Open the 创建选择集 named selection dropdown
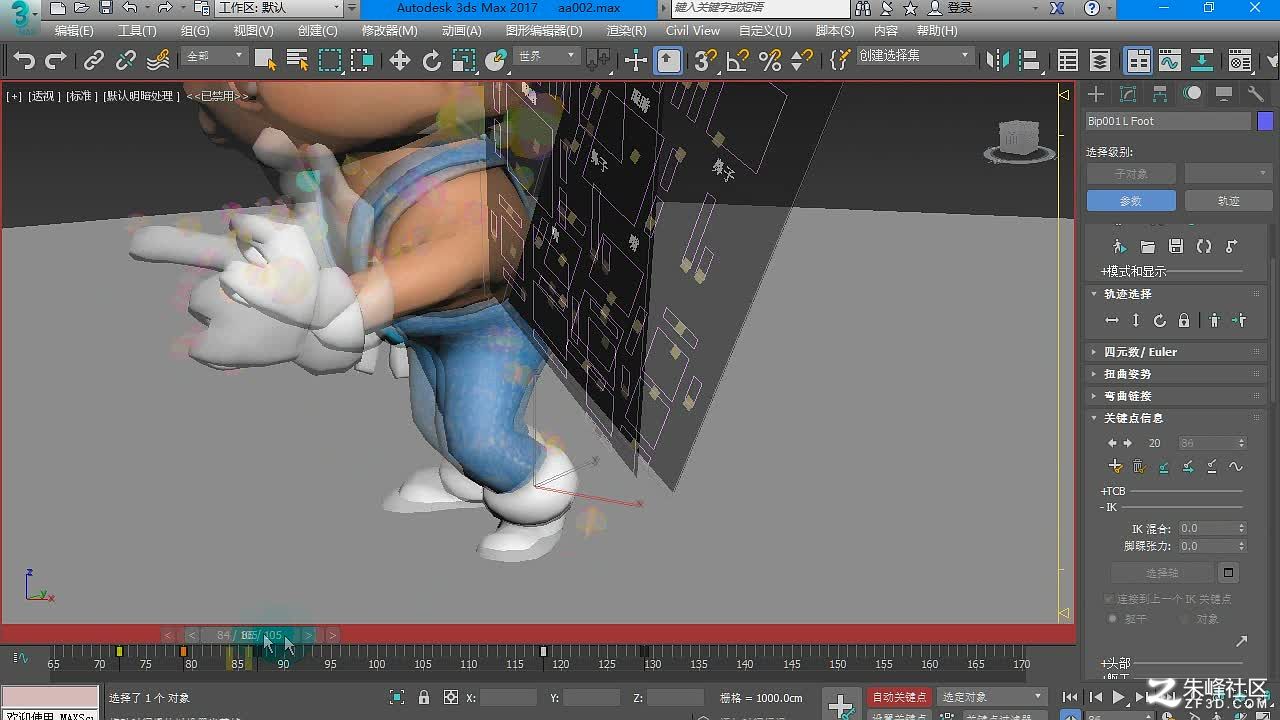 pos(915,56)
